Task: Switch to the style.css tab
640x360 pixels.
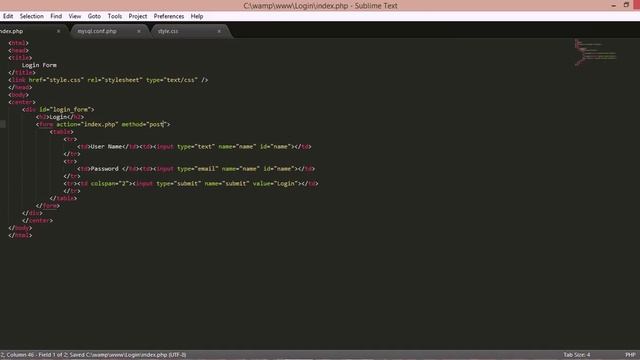Action: [190, 31]
